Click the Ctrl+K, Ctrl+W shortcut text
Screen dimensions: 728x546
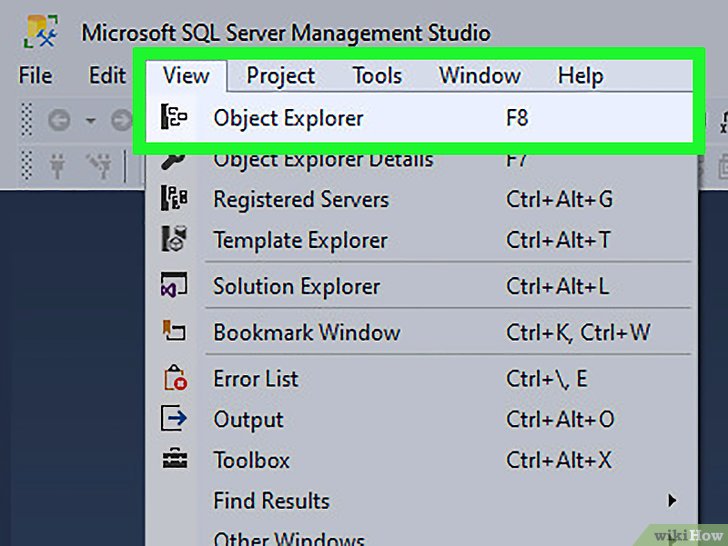[578, 332]
